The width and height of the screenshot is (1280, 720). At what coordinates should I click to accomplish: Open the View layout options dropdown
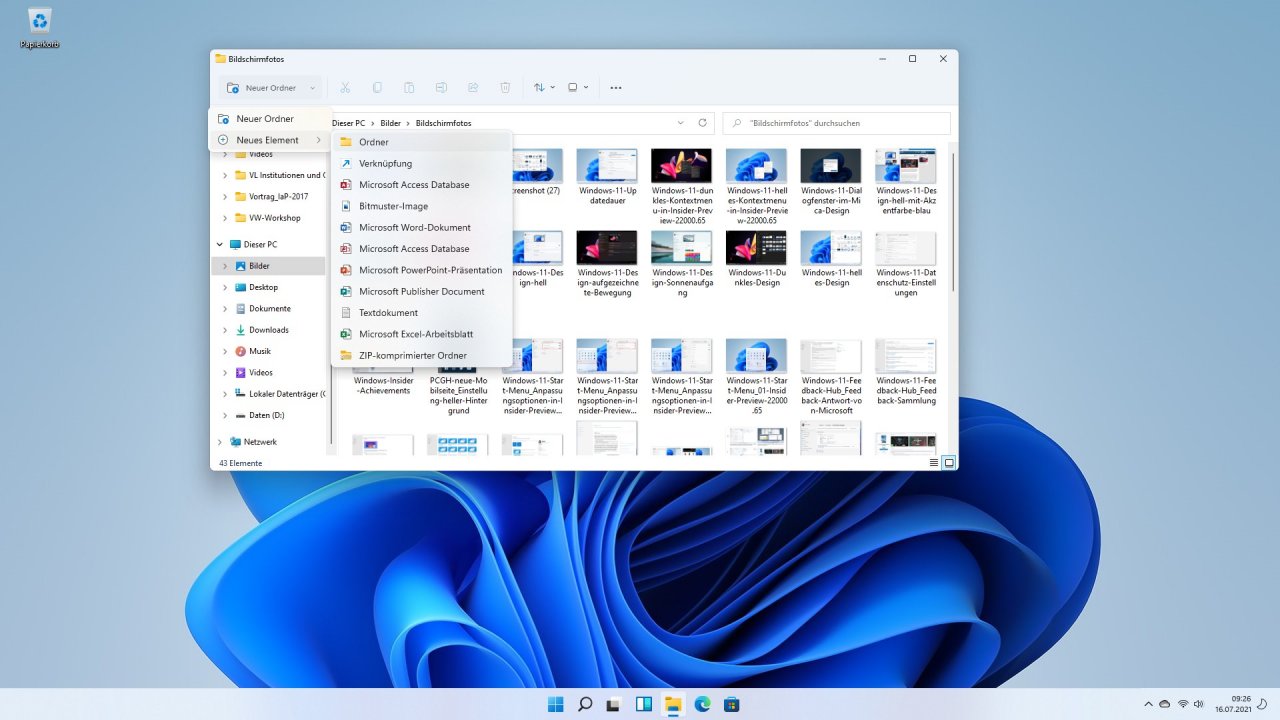[578, 88]
